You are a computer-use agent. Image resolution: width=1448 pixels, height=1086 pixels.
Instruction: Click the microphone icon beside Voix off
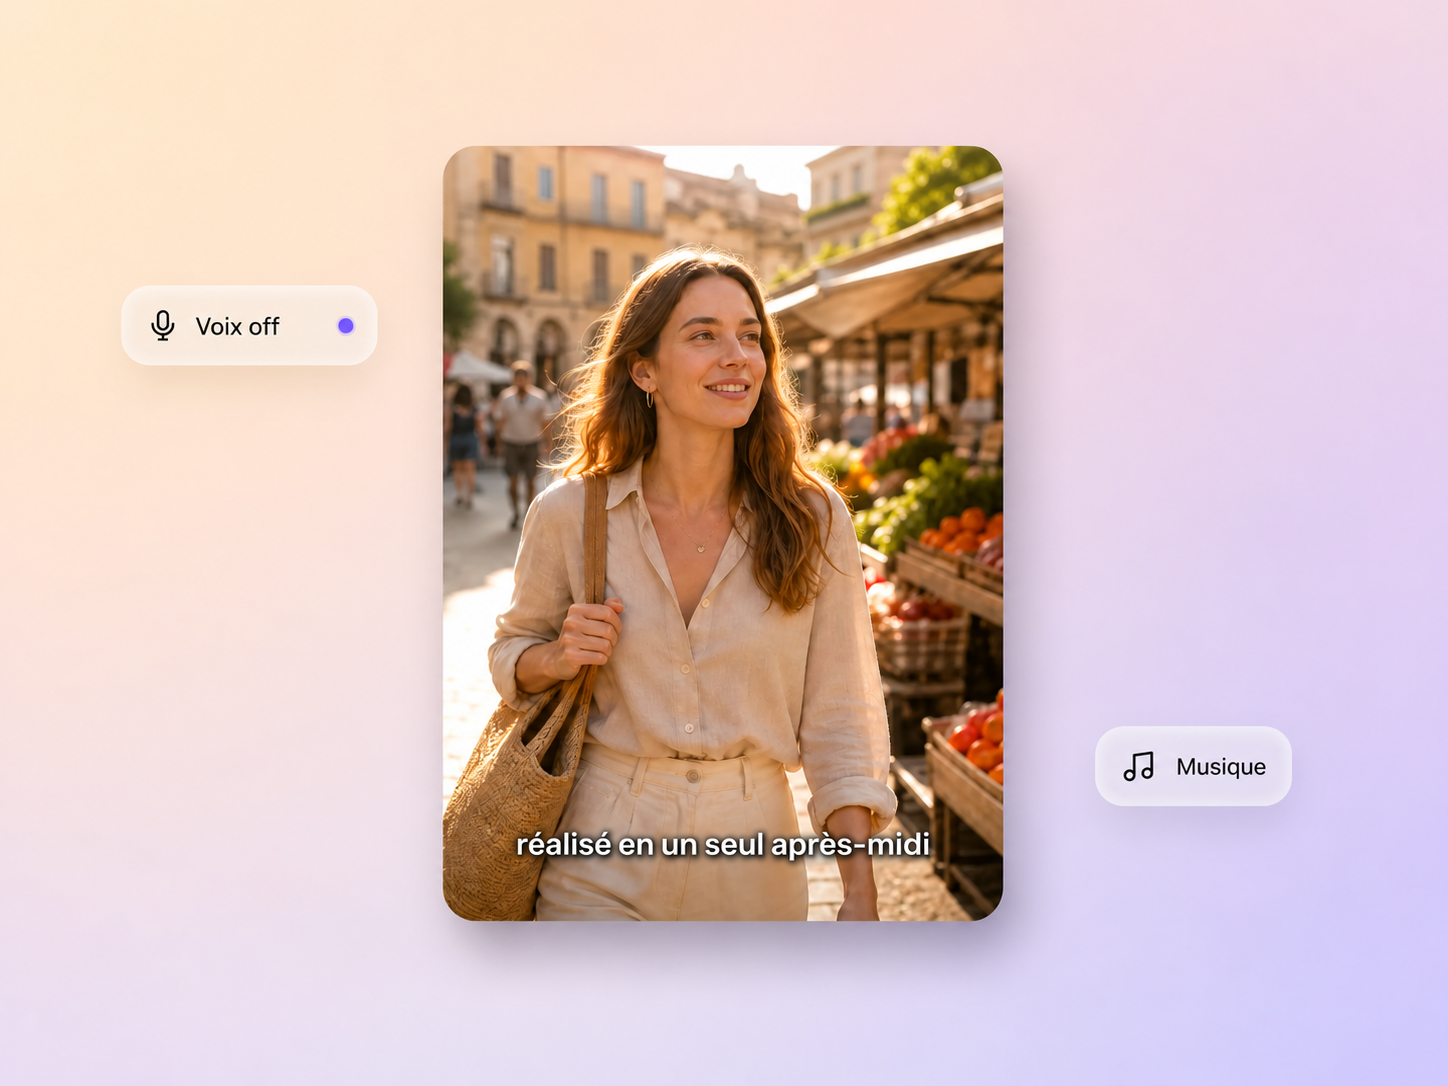tap(163, 326)
